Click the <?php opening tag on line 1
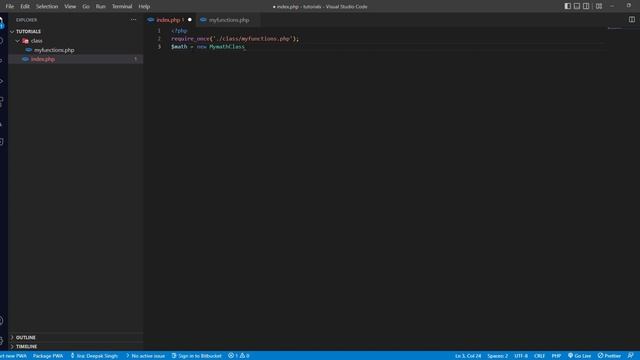 179,31
